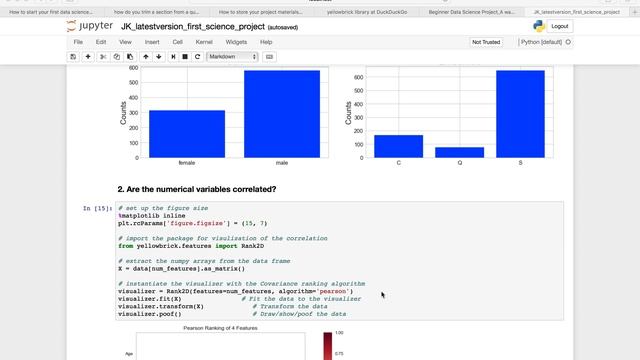Click the Q bar in the embarked chart
640x360 pixels.
(460, 152)
